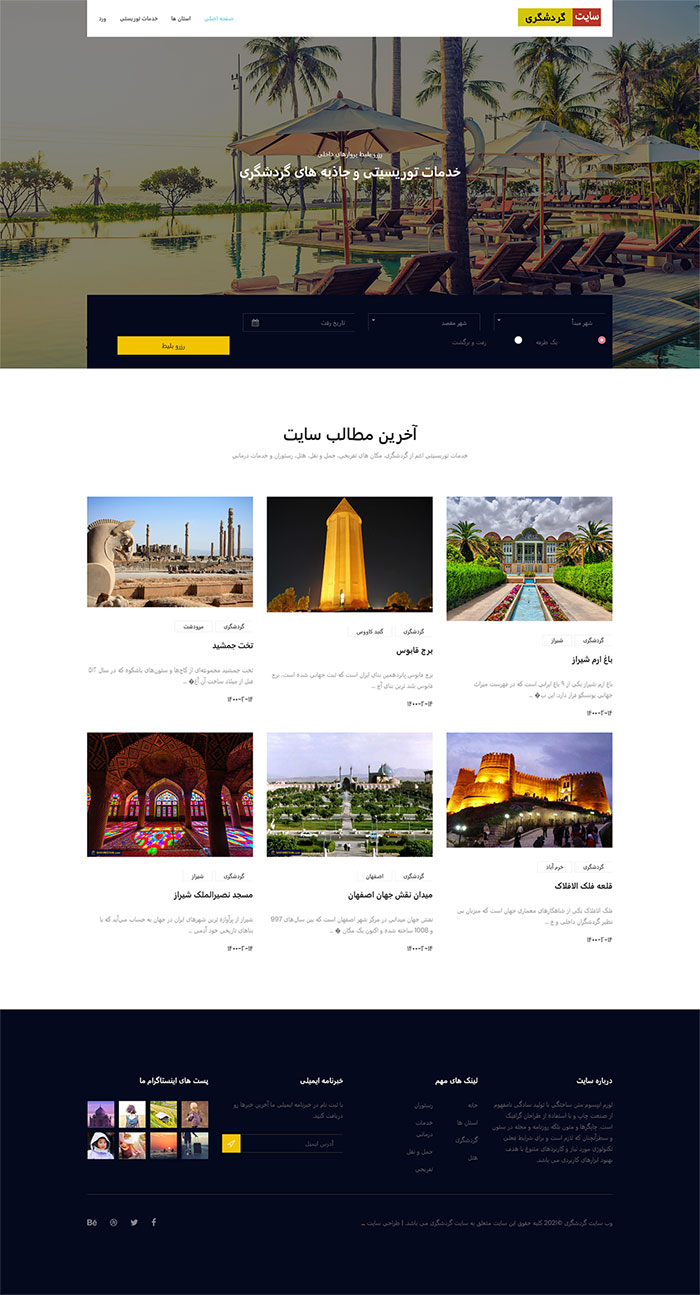Click the سایت گردشگری site logo
Viewport: 700px width, 1295px height.
559,18
